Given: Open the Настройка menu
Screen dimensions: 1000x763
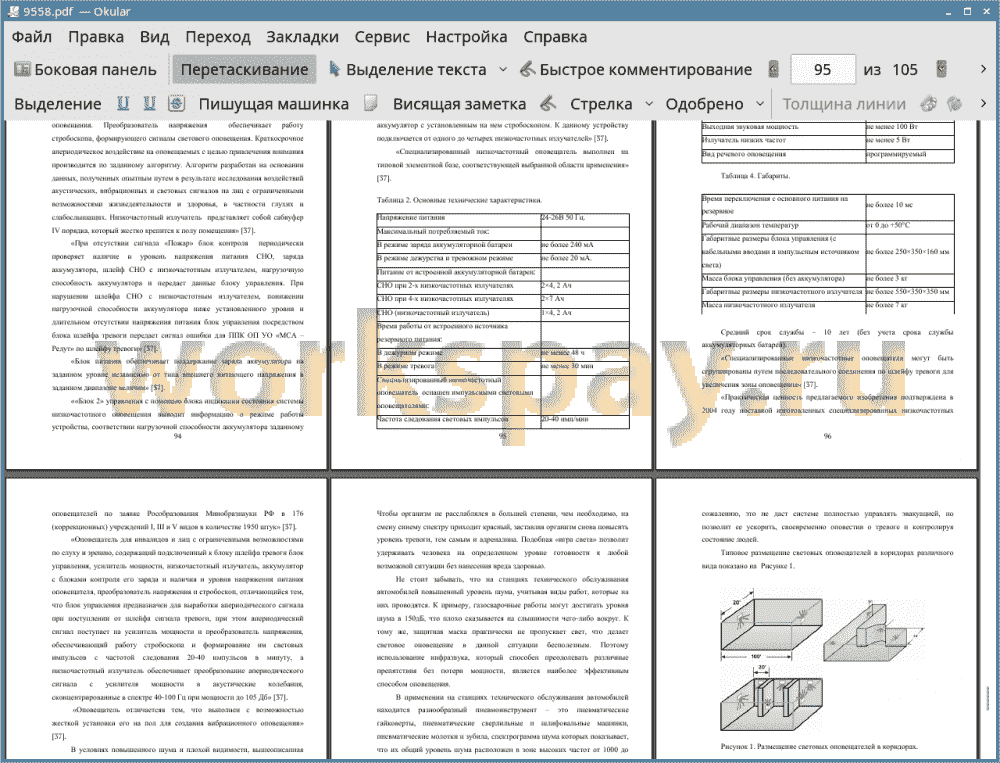Looking at the screenshot, I should [466, 37].
